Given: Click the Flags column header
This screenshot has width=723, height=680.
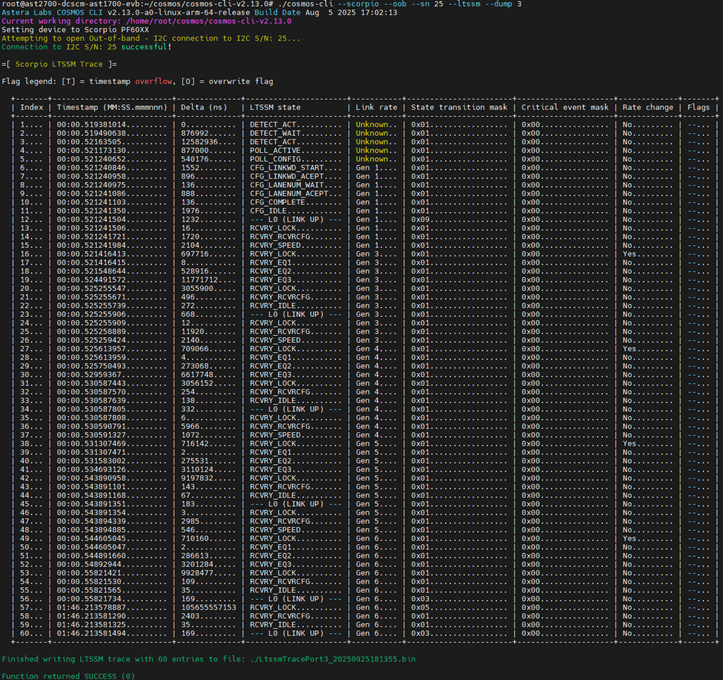Looking at the screenshot, I should 699,107.
